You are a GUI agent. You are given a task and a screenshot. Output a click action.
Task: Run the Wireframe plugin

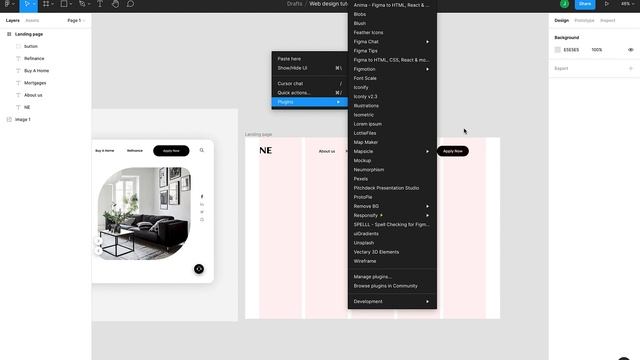[392, 261]
